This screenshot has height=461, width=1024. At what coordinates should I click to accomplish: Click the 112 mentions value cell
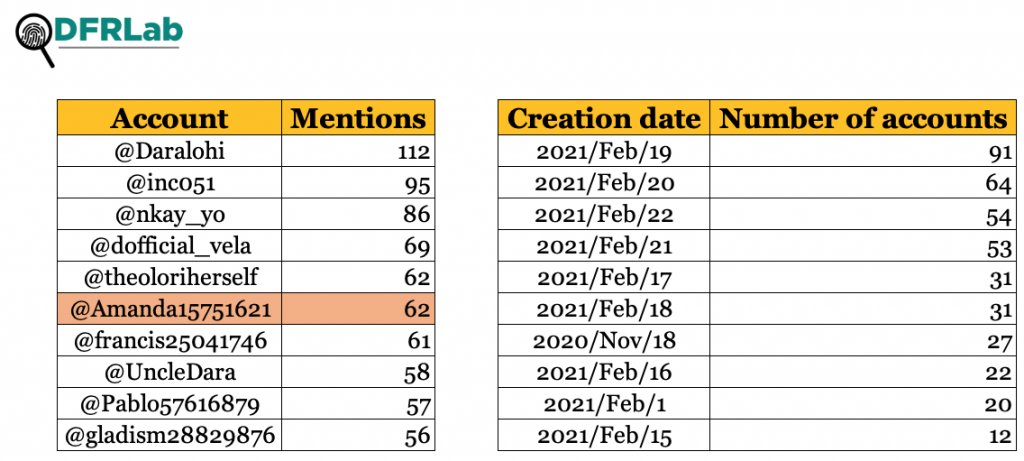[358, 151]
